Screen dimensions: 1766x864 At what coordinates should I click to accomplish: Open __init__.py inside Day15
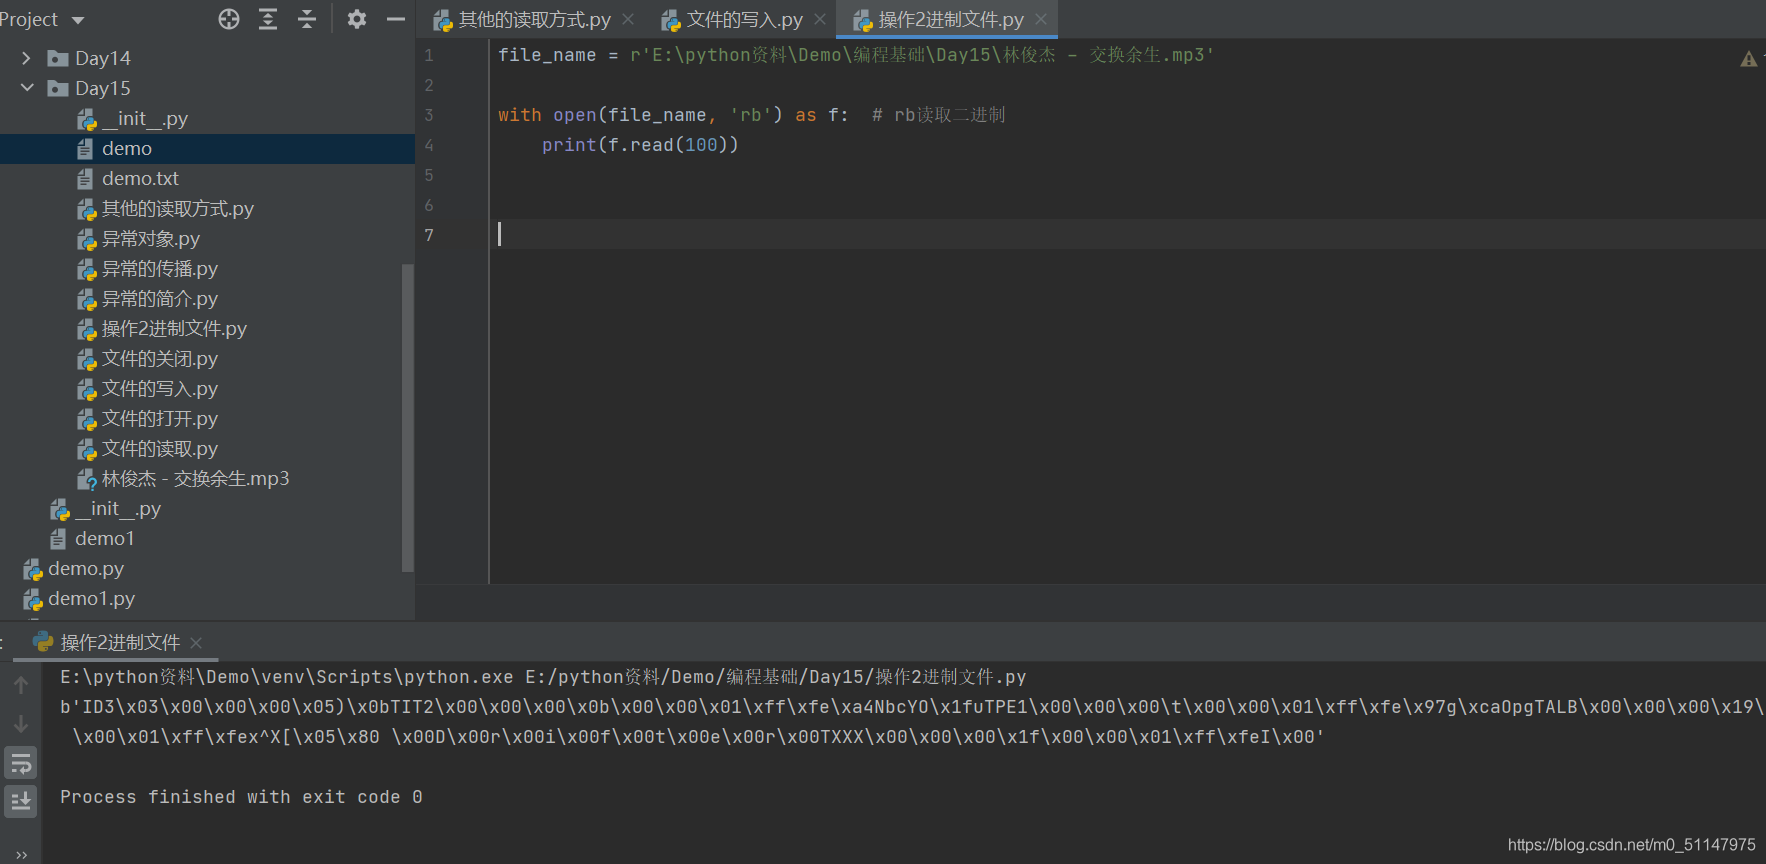(x=133, y=118)
